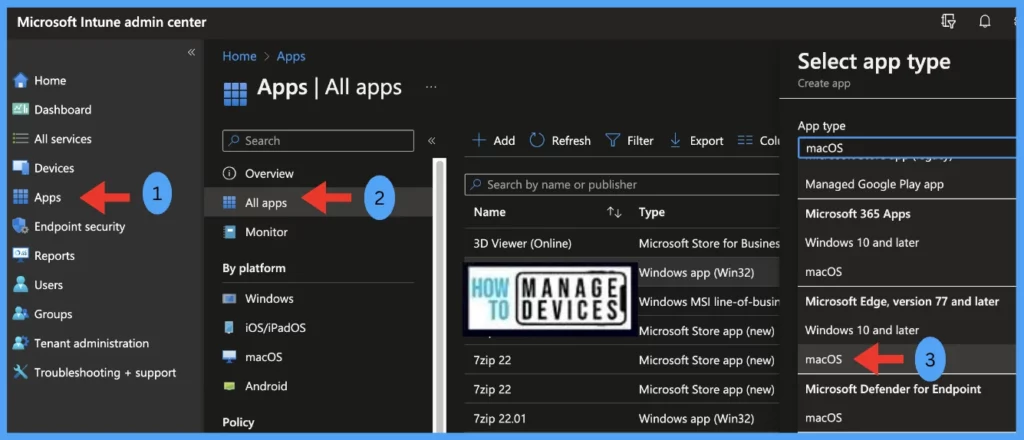
Task: Collapse the Apps submenu pane chevron
Action: [x=431, y=140]
